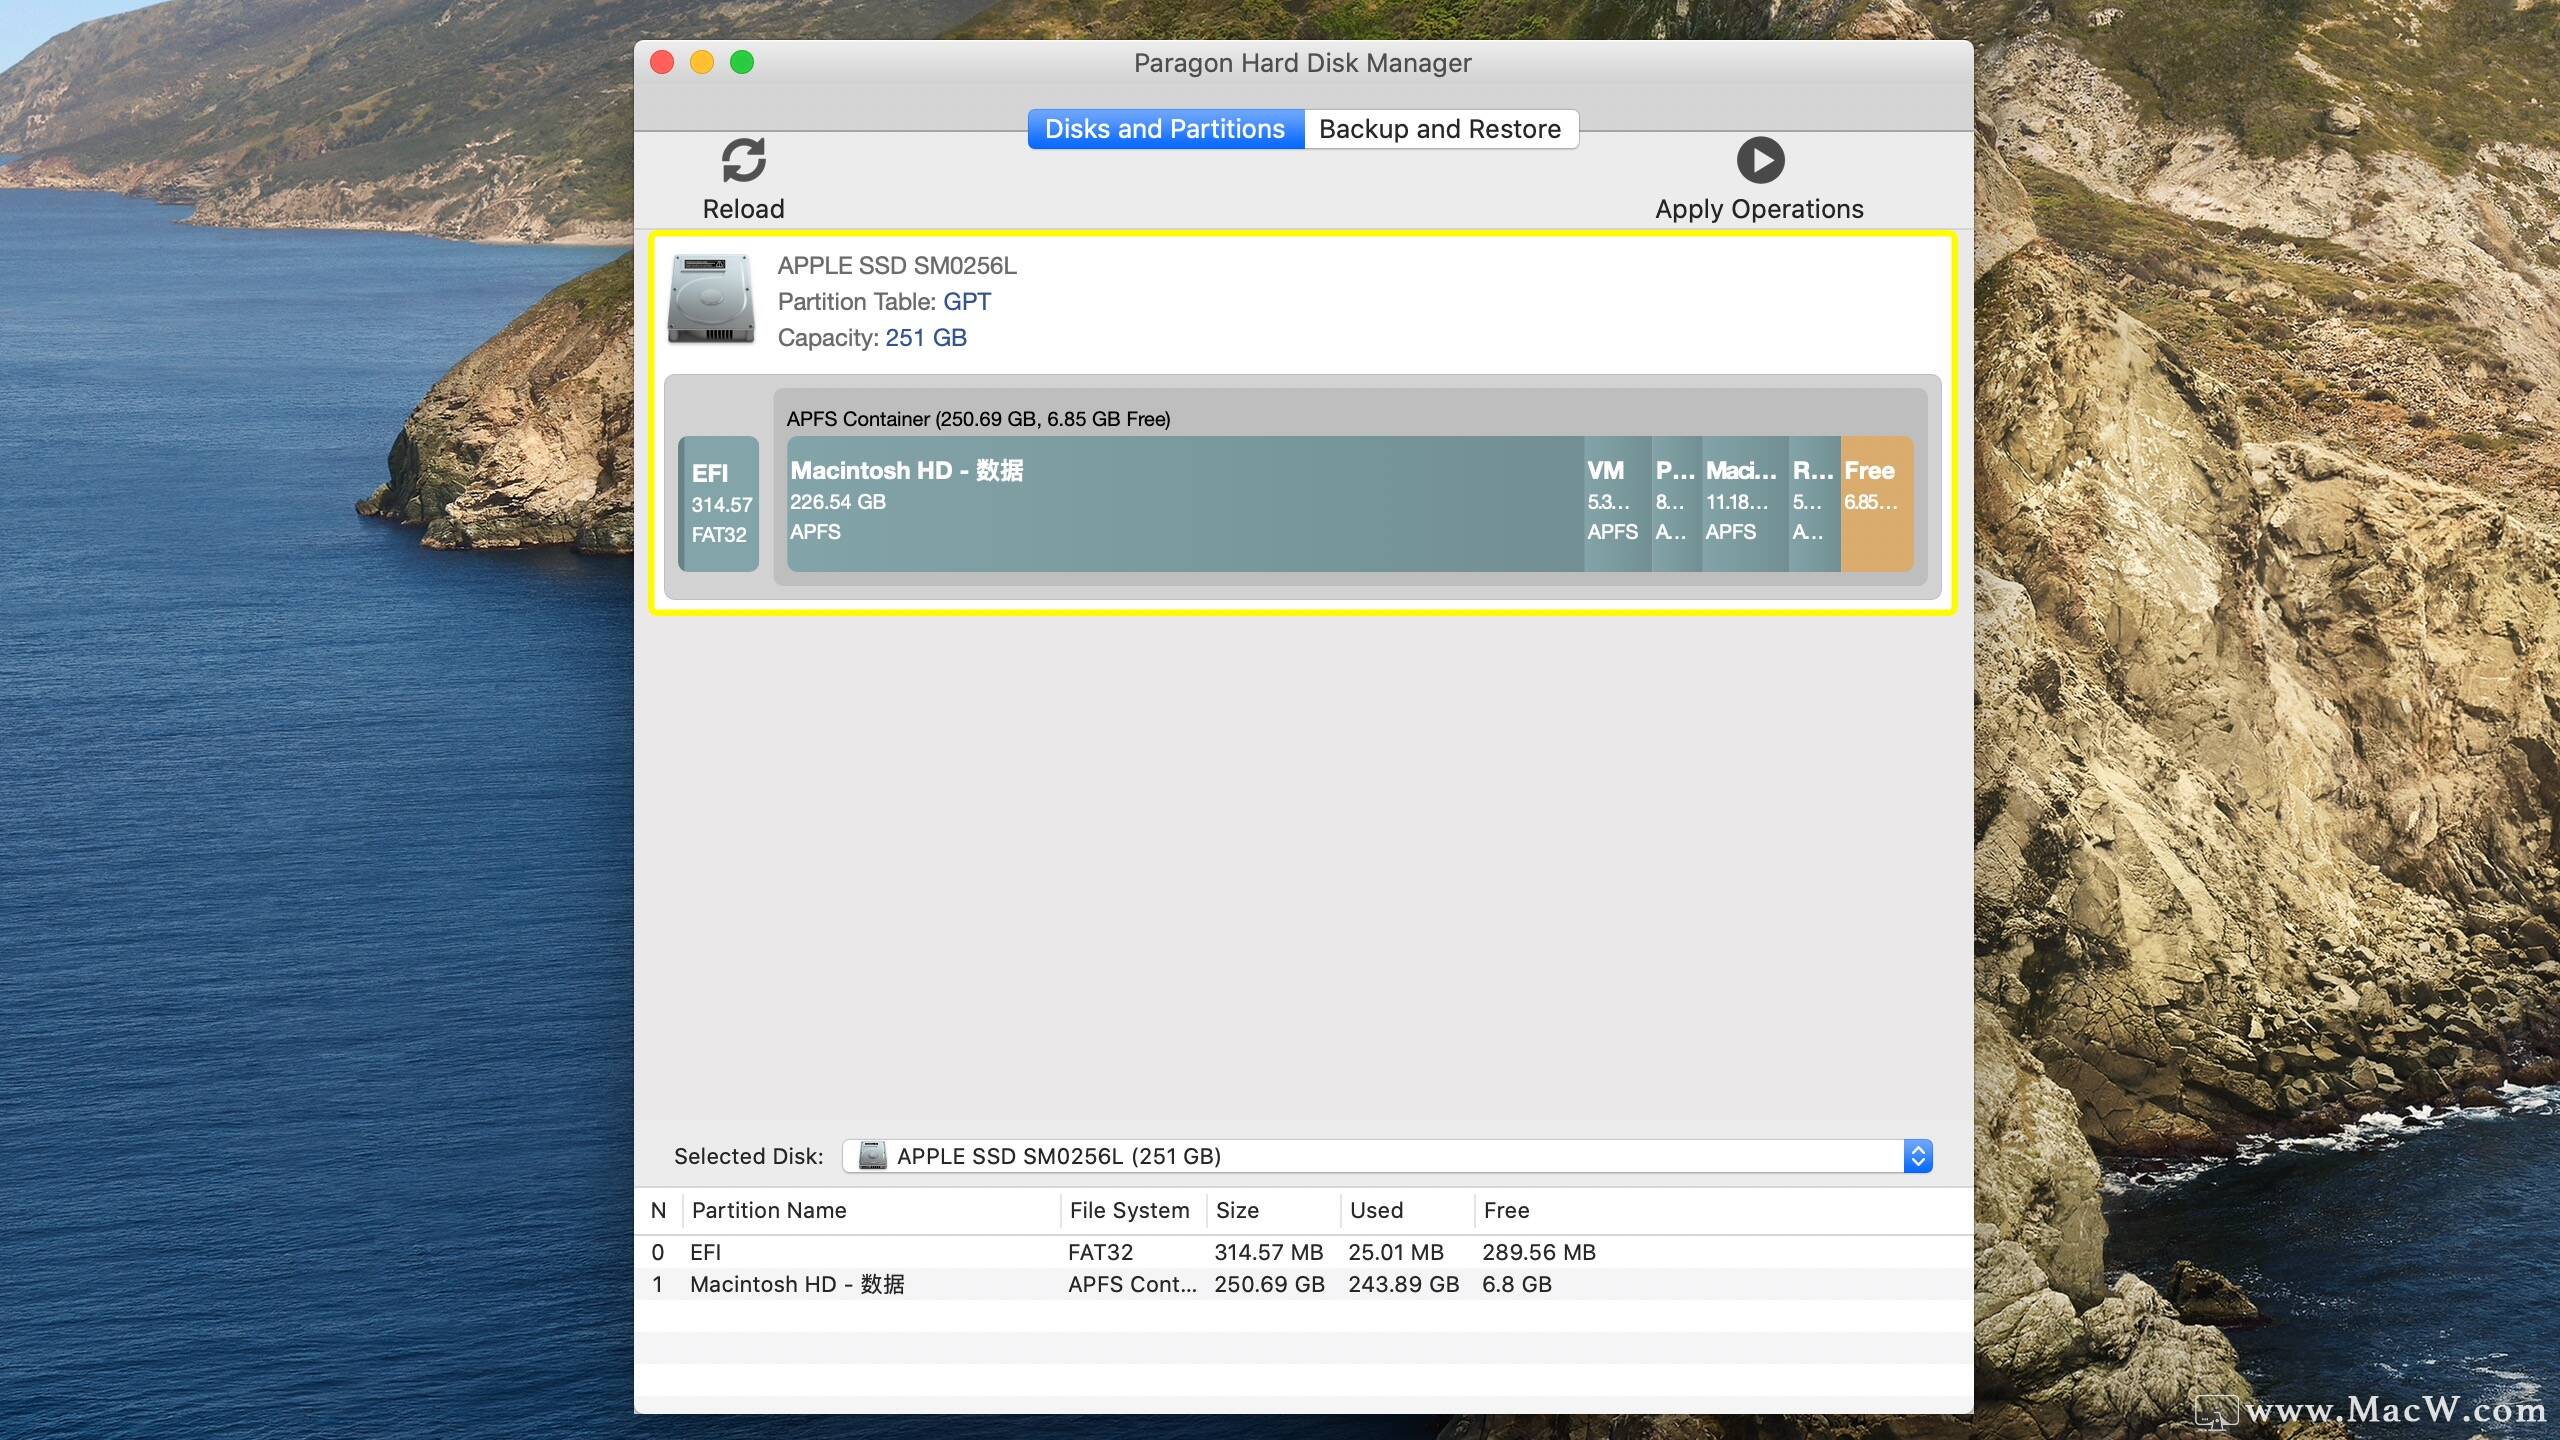
Task: Switch to Disks and Partitions tab
Action: pos(1165,129)
